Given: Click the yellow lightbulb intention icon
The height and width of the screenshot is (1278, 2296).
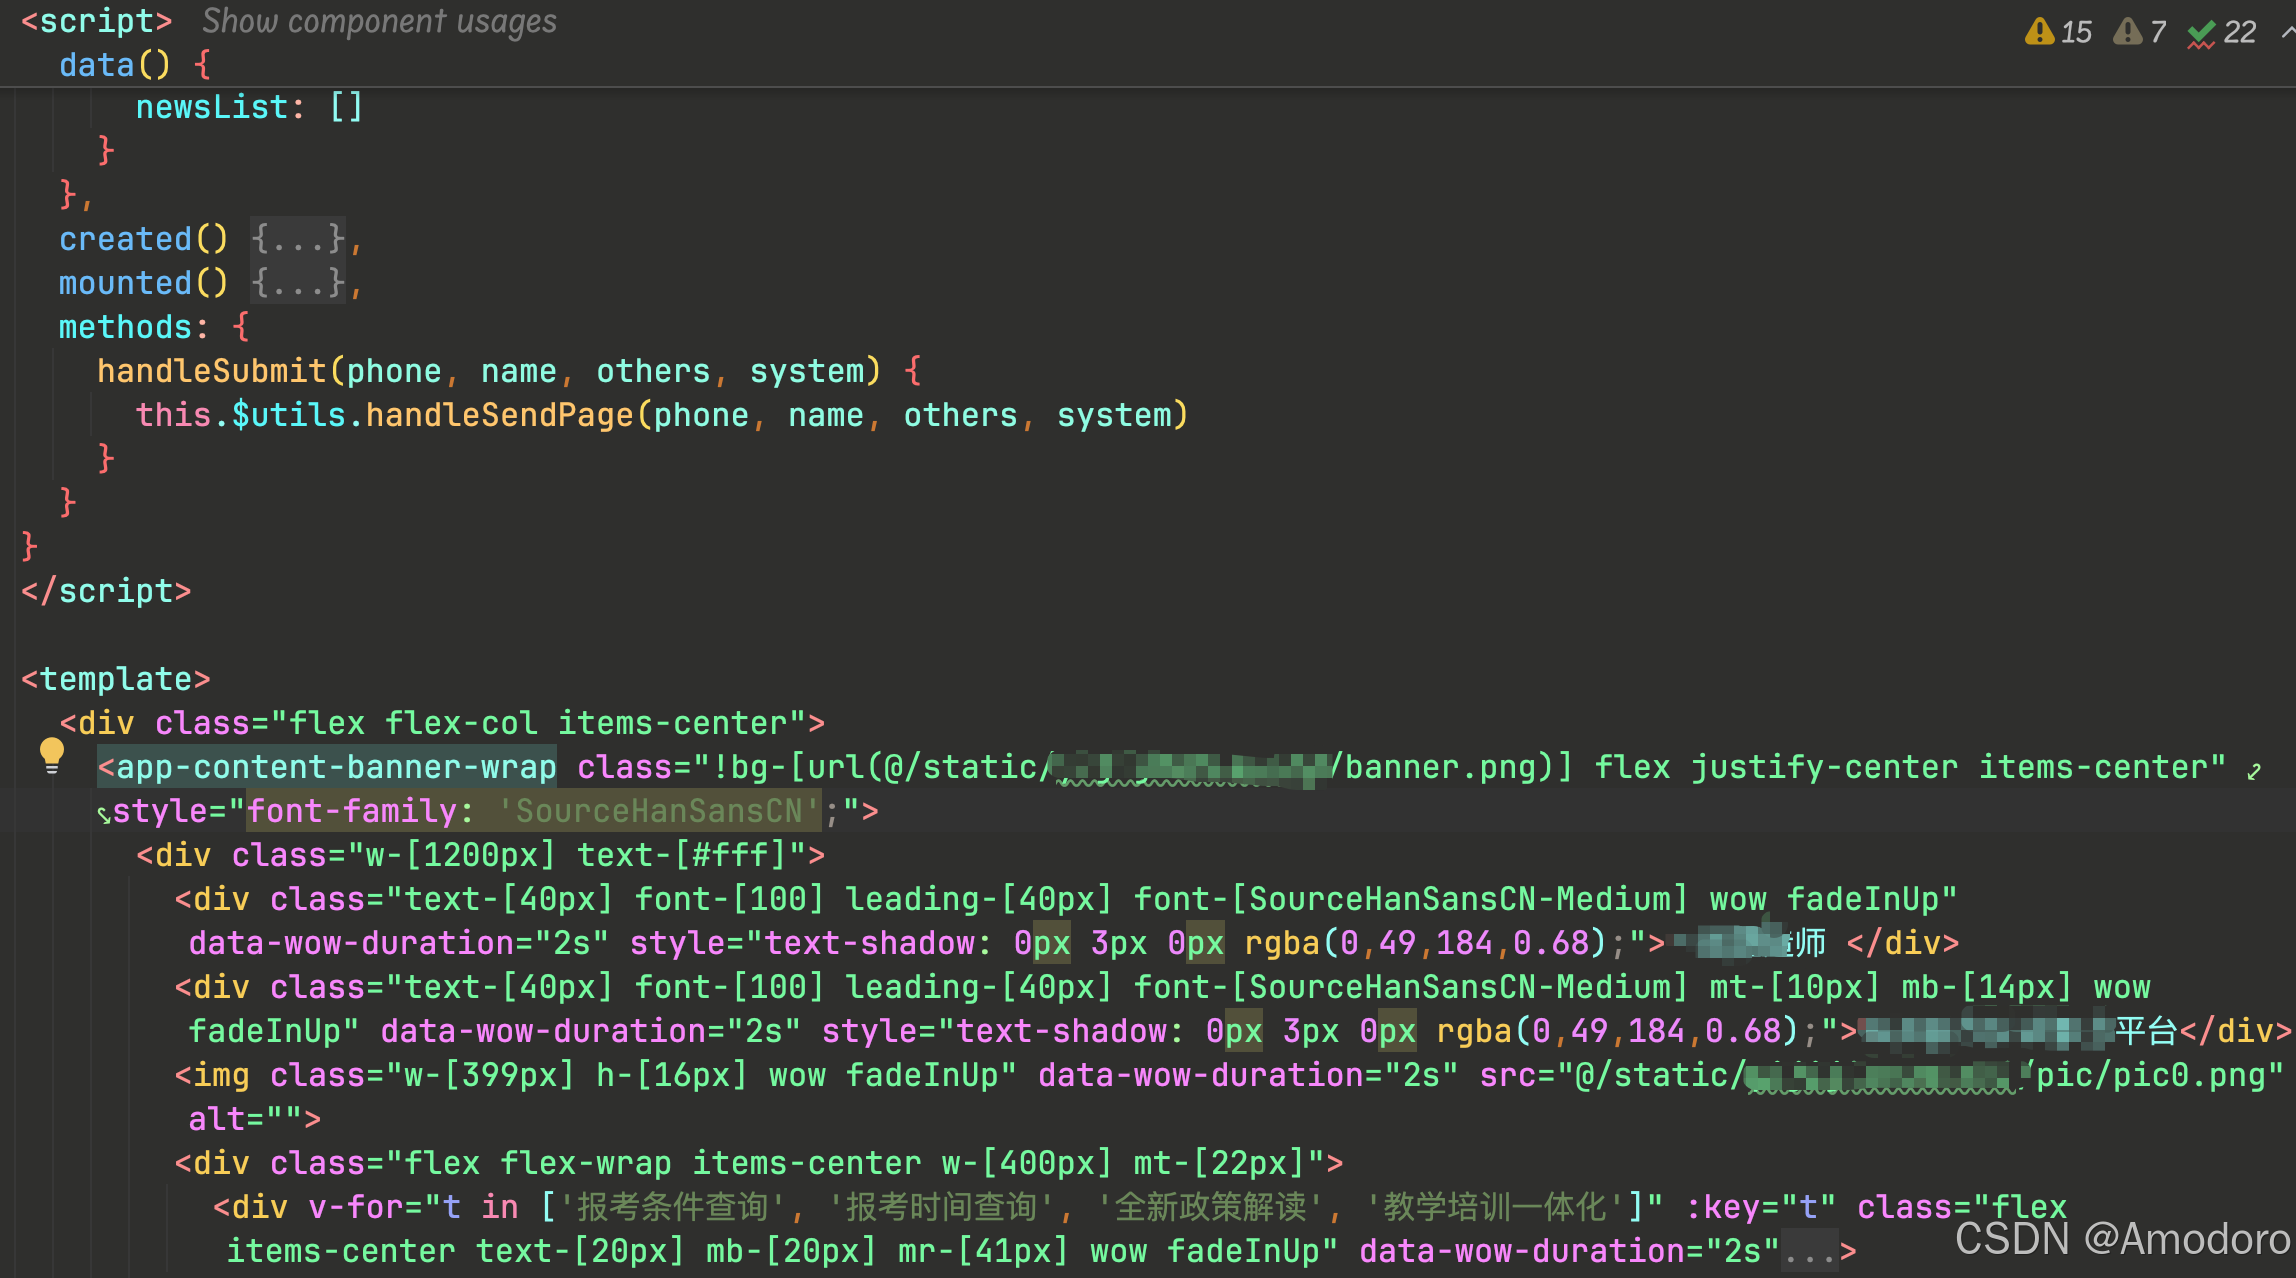Looking at the screenshot, I should point(51,755).
